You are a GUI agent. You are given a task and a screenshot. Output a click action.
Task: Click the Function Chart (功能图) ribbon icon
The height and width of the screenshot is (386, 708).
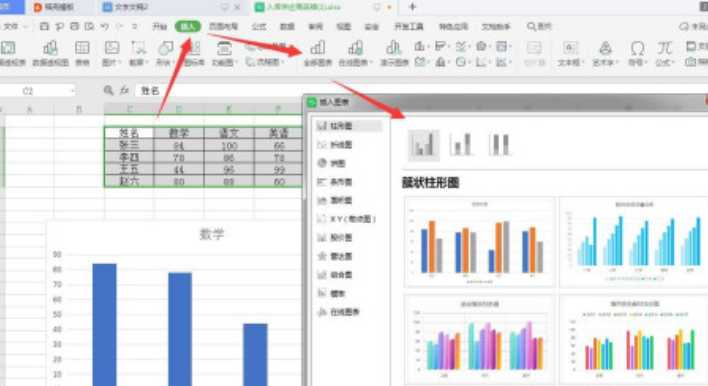coord(224,53)
